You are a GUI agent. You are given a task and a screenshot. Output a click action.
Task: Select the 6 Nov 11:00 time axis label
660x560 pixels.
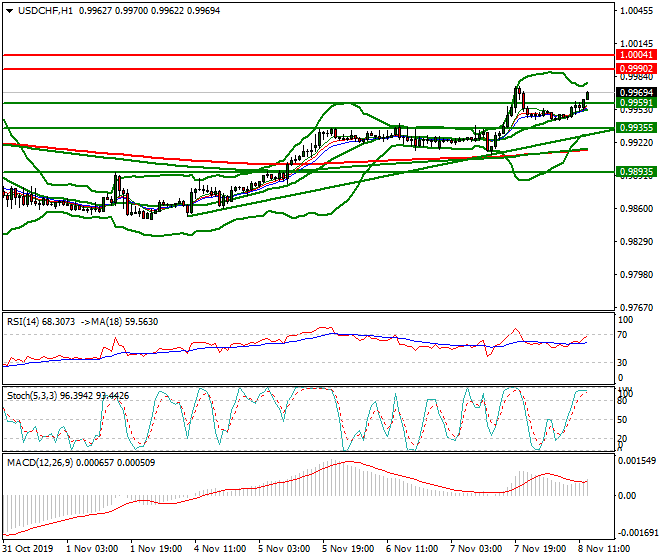click(x=412, y=549)
